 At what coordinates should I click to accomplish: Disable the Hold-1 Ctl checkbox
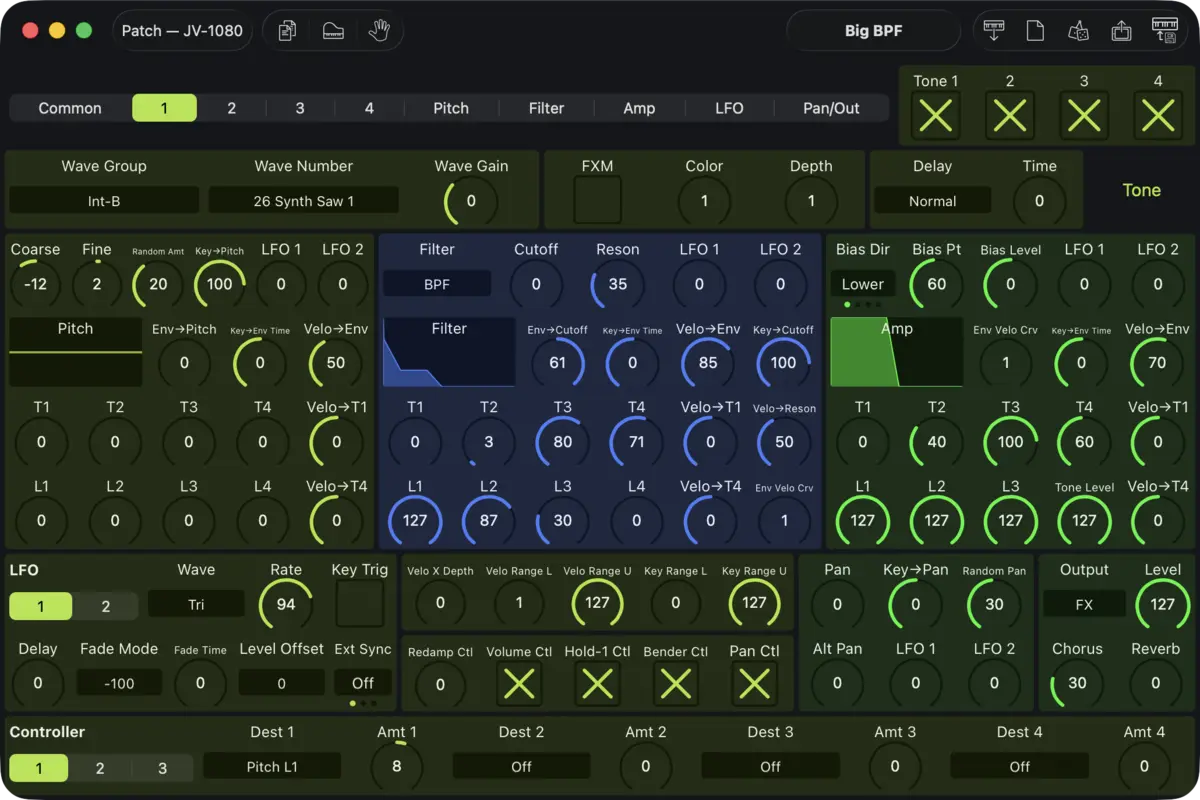[x=597, y=684]
